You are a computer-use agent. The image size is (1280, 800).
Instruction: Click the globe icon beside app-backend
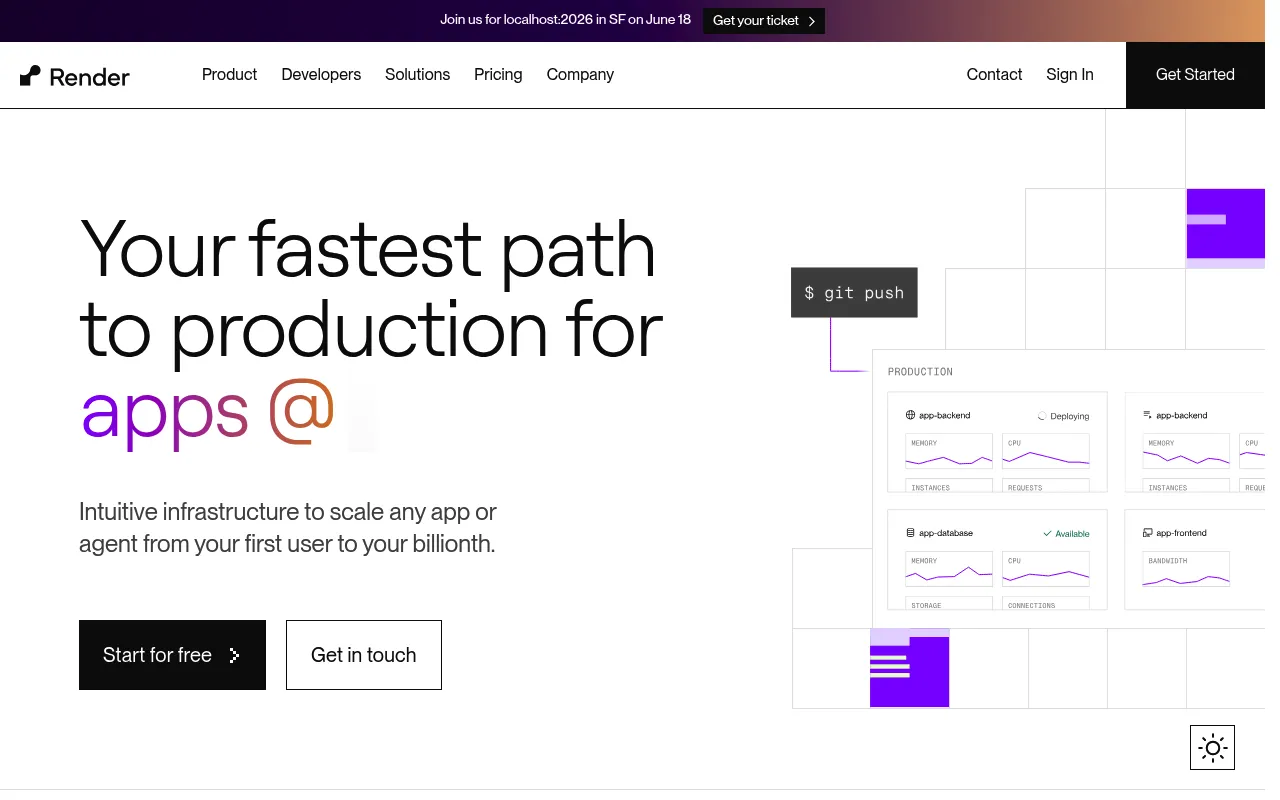[x=911, y=415]
